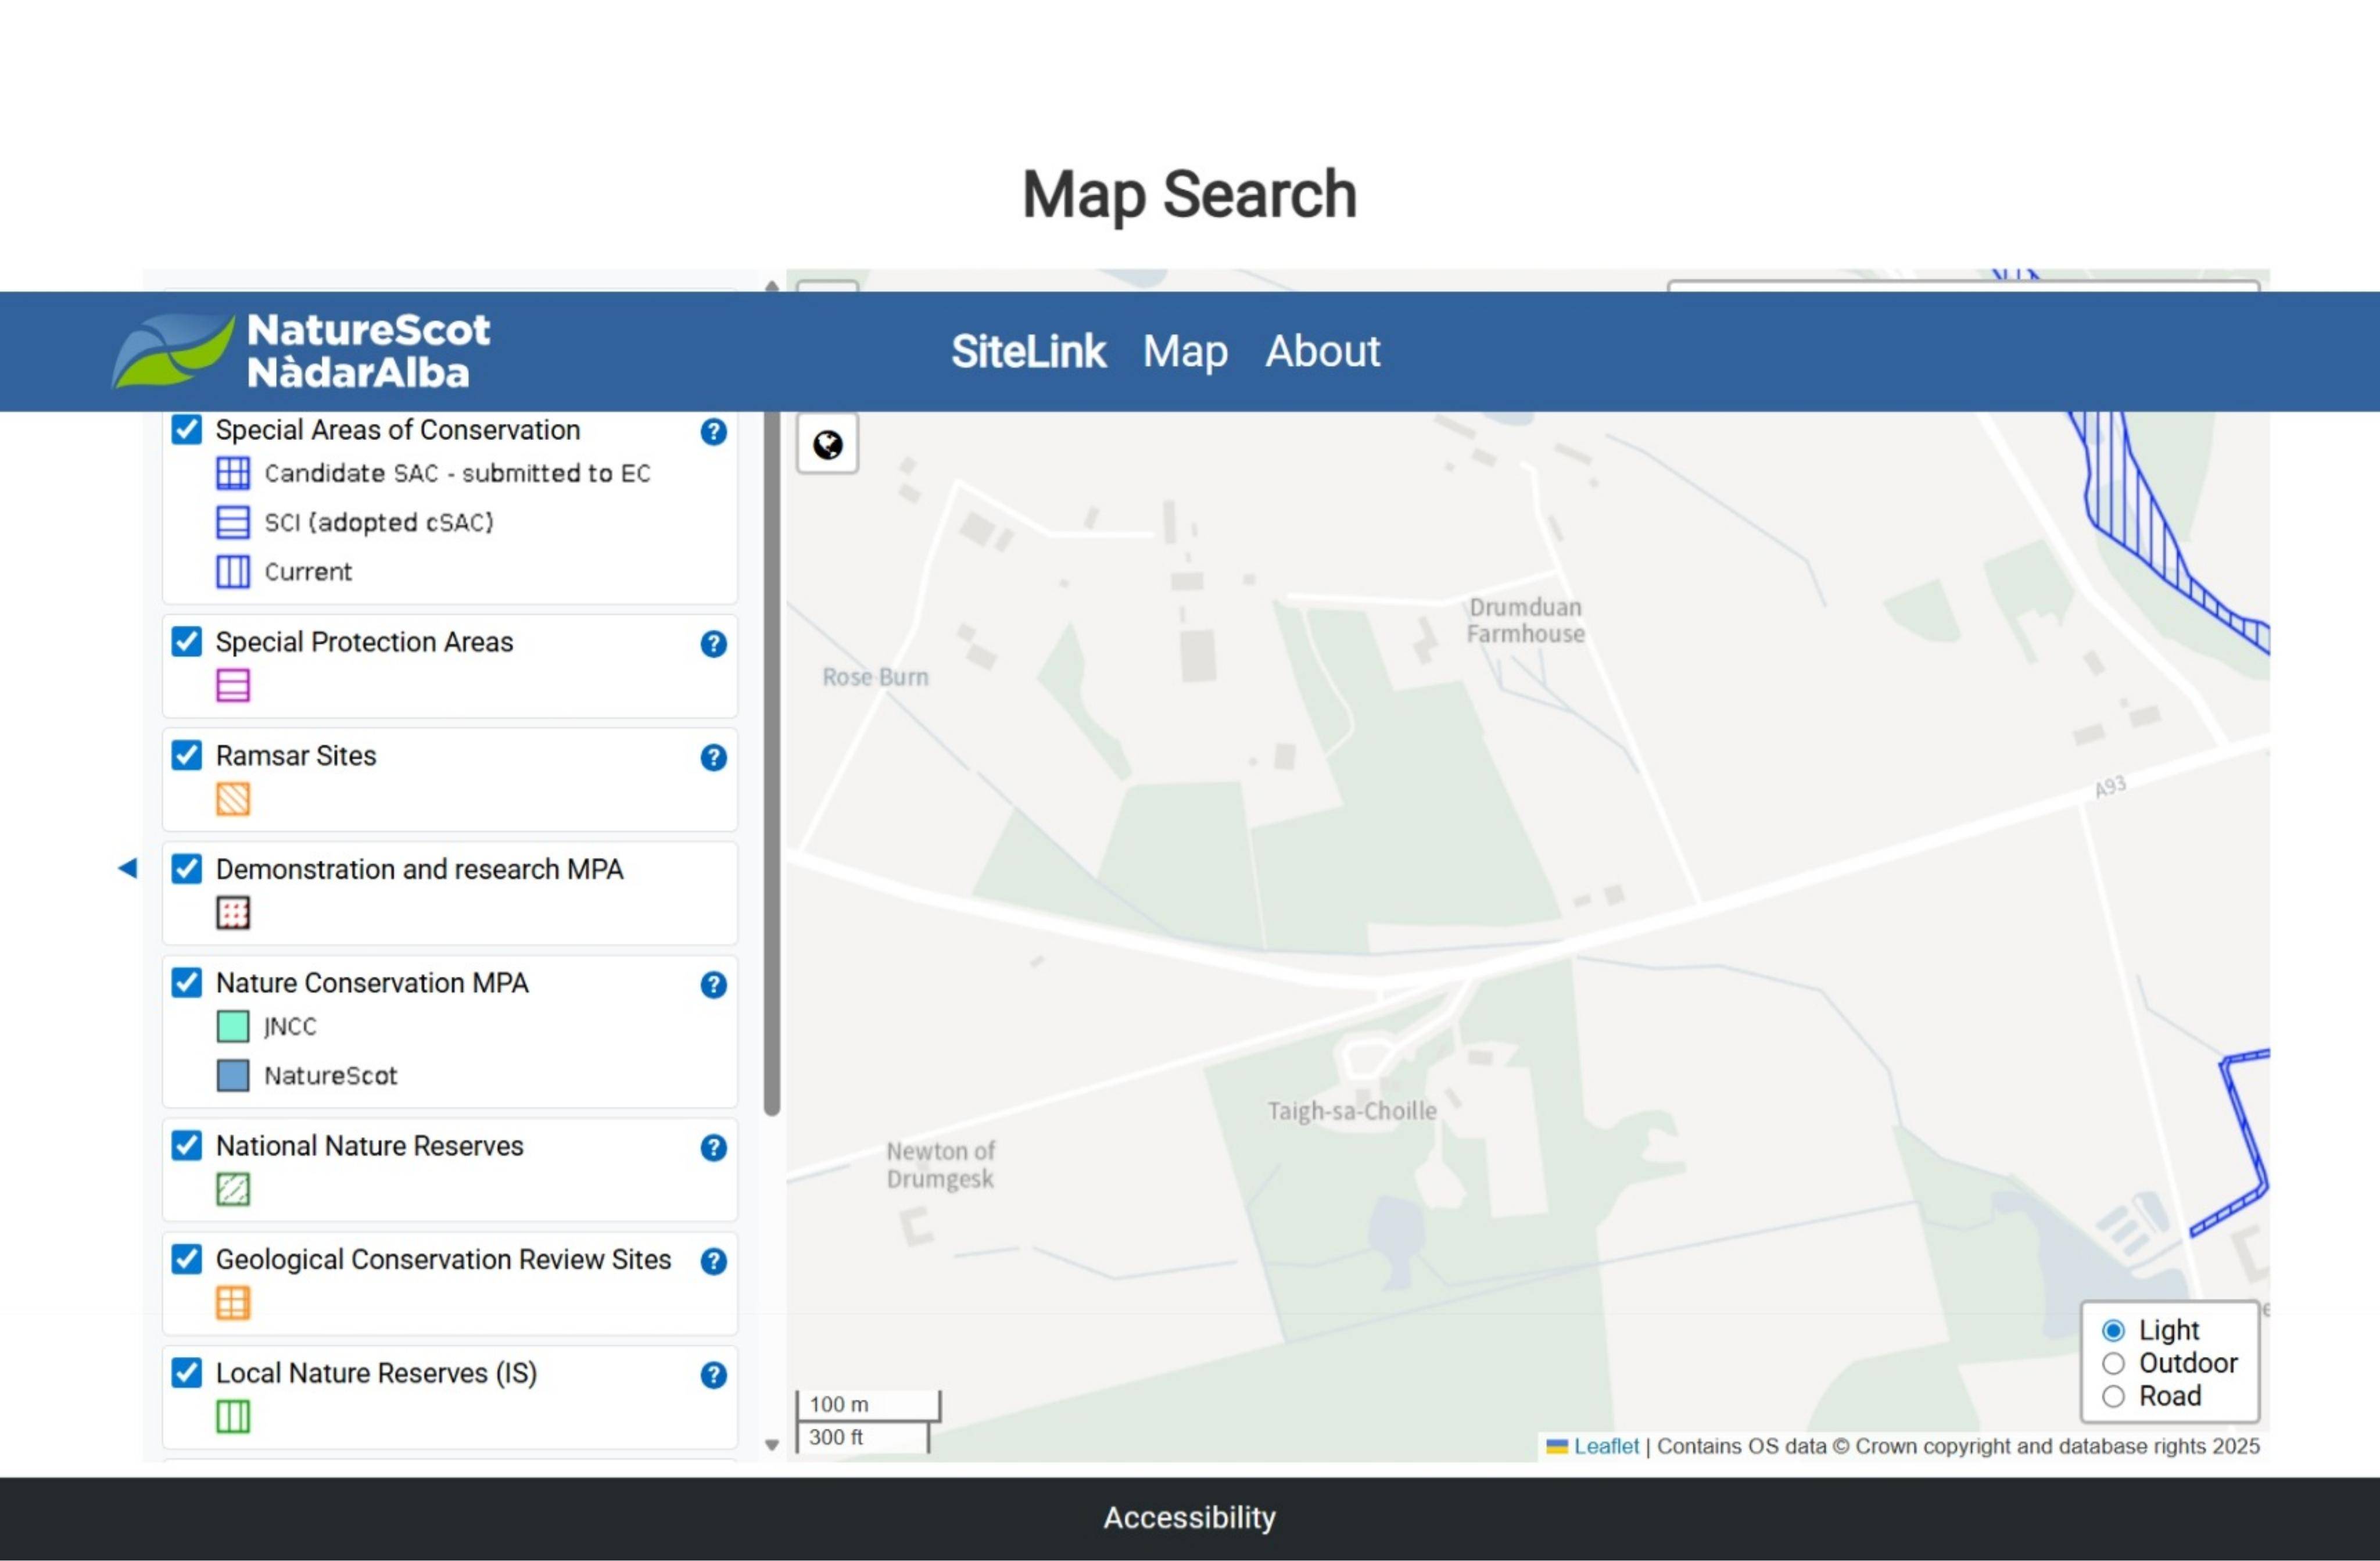The image size is (2380, 1561).
Task: Uncheck Special Areas of Conservation layer
Action: coord(187,430)
